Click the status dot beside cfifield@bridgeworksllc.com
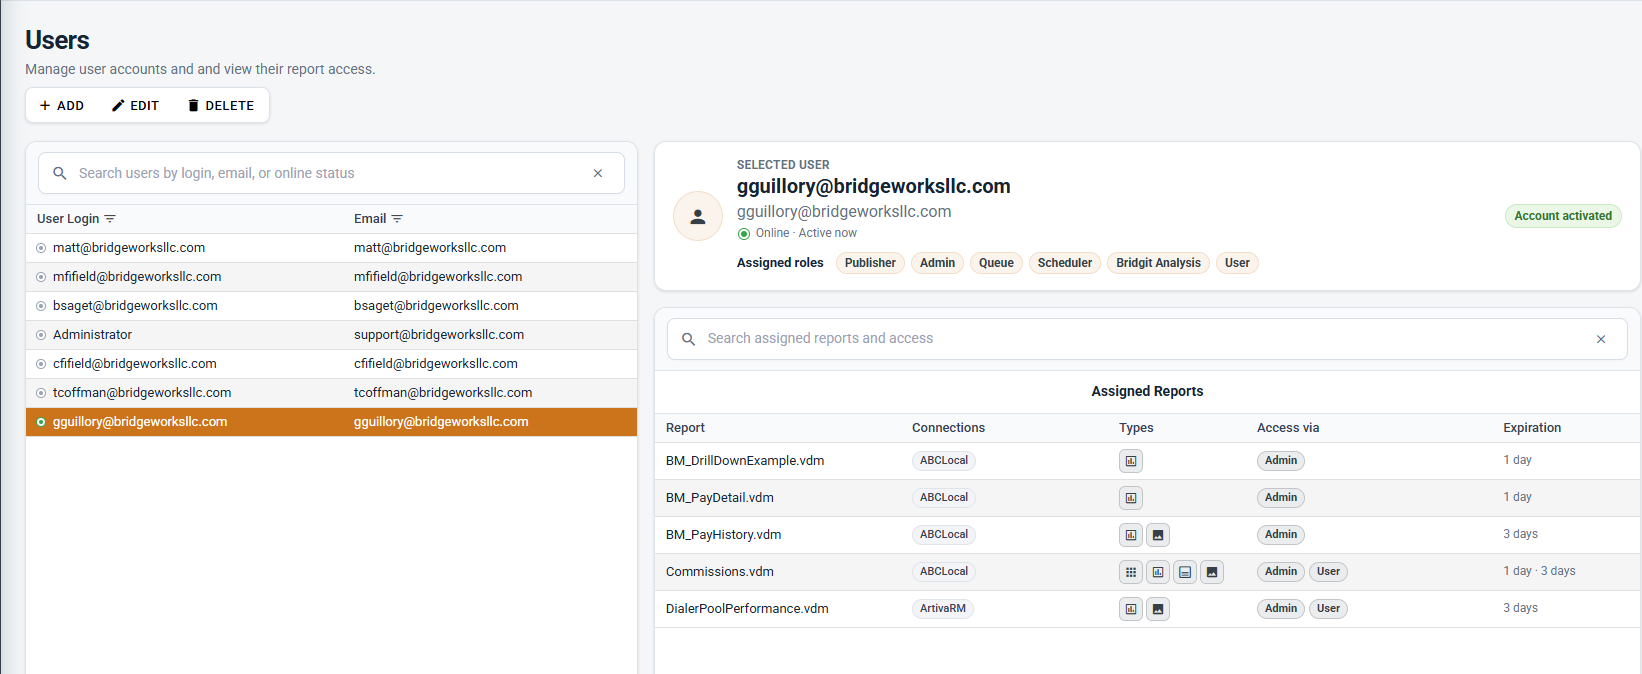The width and height of the screenshot is (1642, 674). click(x=41, y=364)
